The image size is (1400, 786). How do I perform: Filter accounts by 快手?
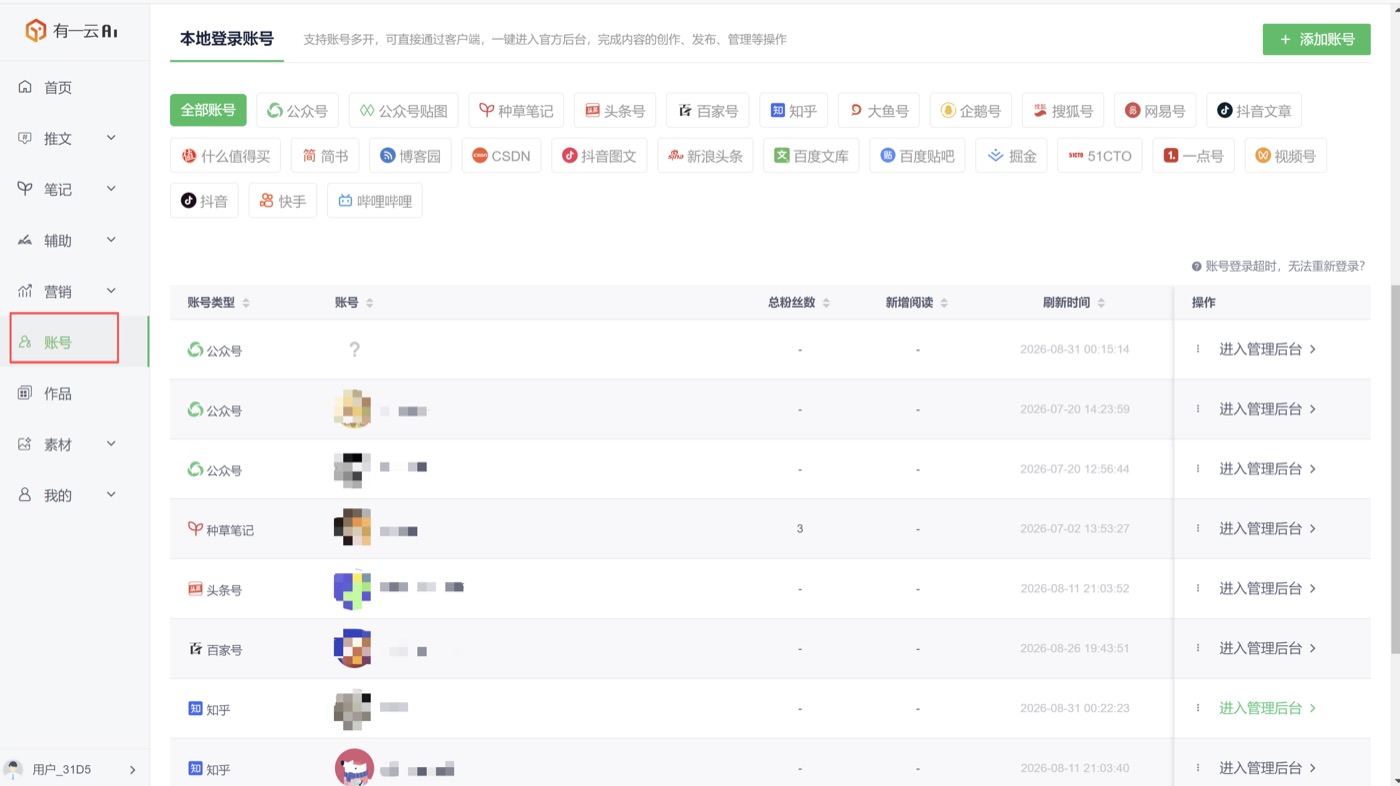click(283, 201)
